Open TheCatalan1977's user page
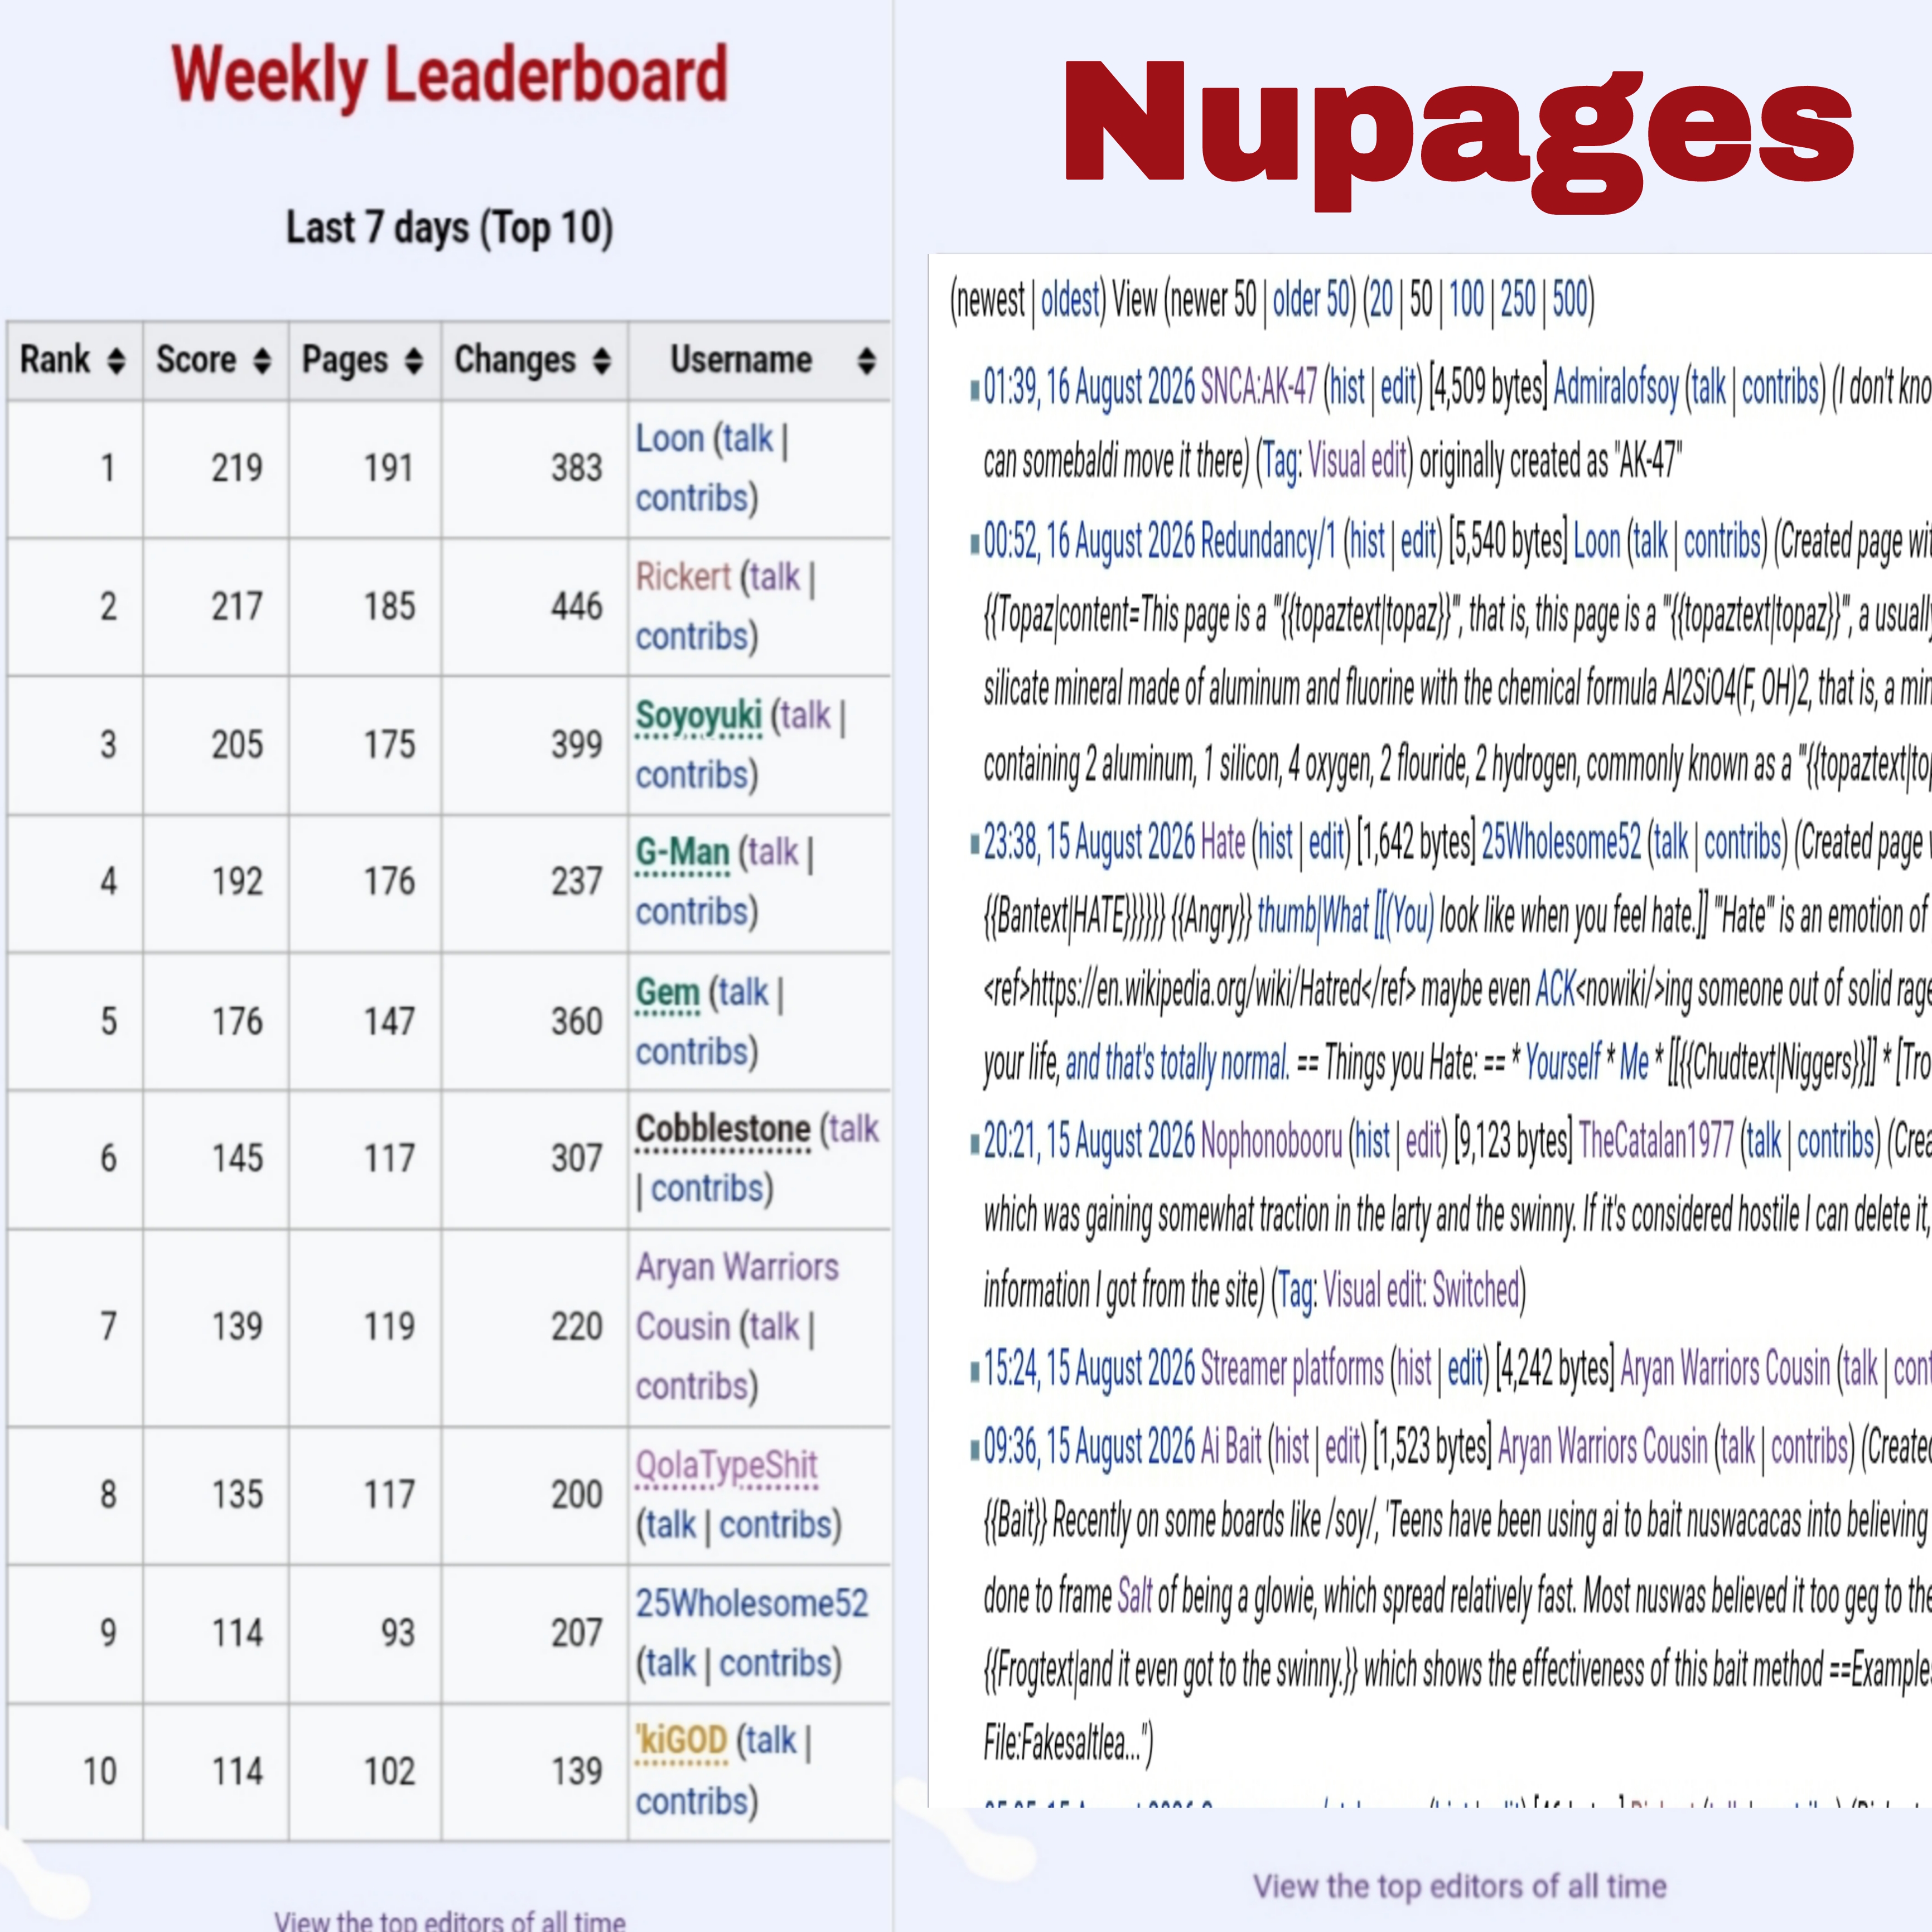The image size is (1932, 1932). tap(1656, 1140)
